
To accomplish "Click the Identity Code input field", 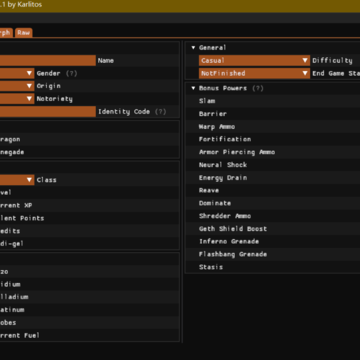I will (48, 111).
